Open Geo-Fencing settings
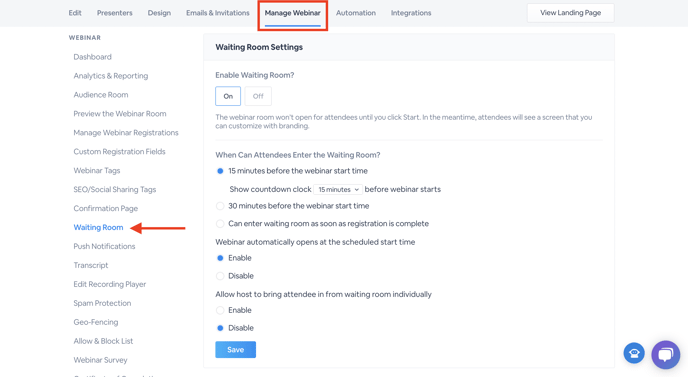 coord(96,322)
